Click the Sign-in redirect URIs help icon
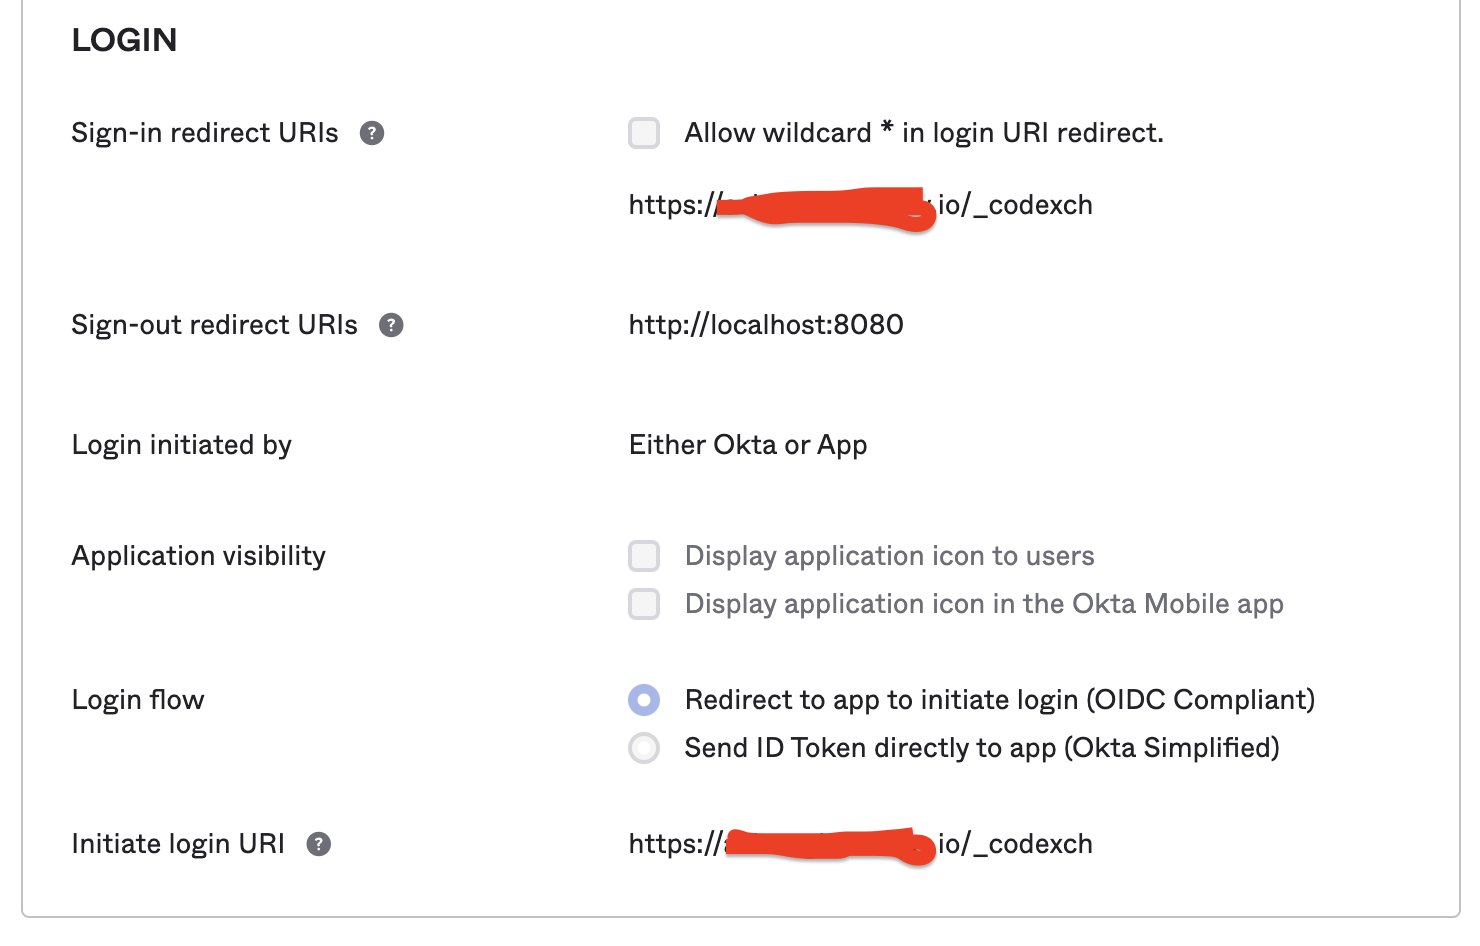 pos(371,132)
